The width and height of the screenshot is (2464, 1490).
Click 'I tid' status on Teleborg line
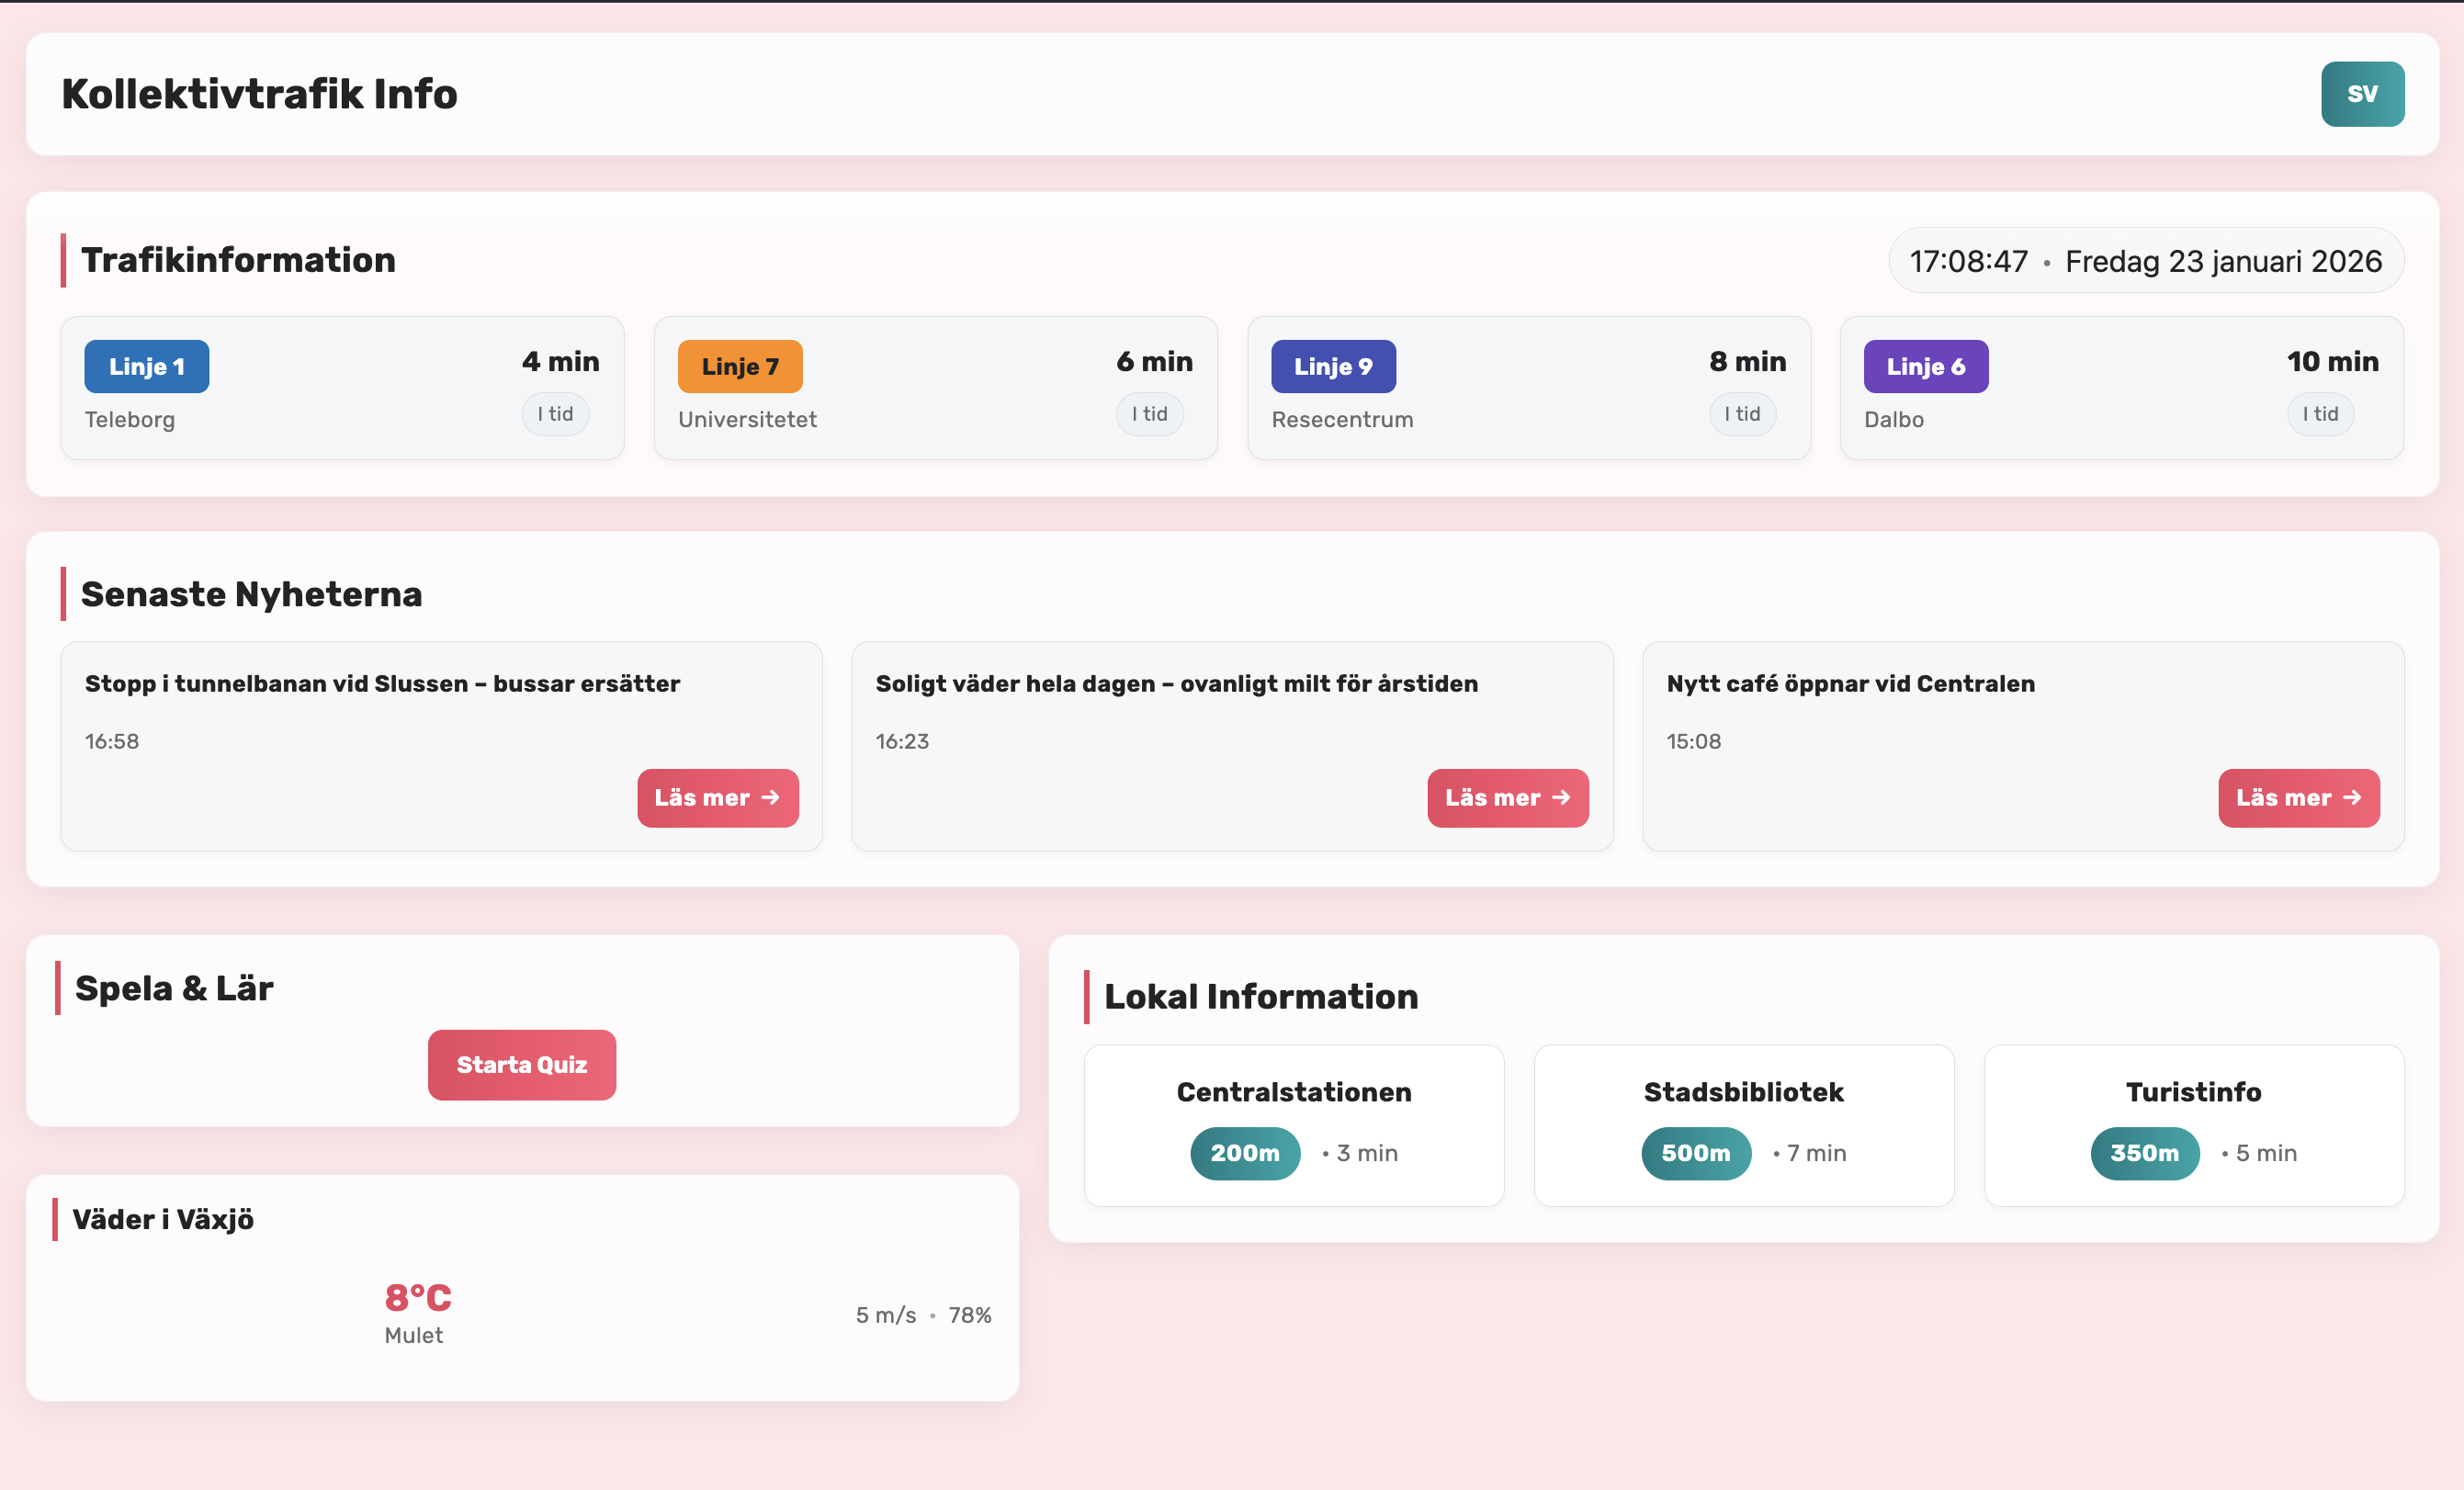point(555,414)
